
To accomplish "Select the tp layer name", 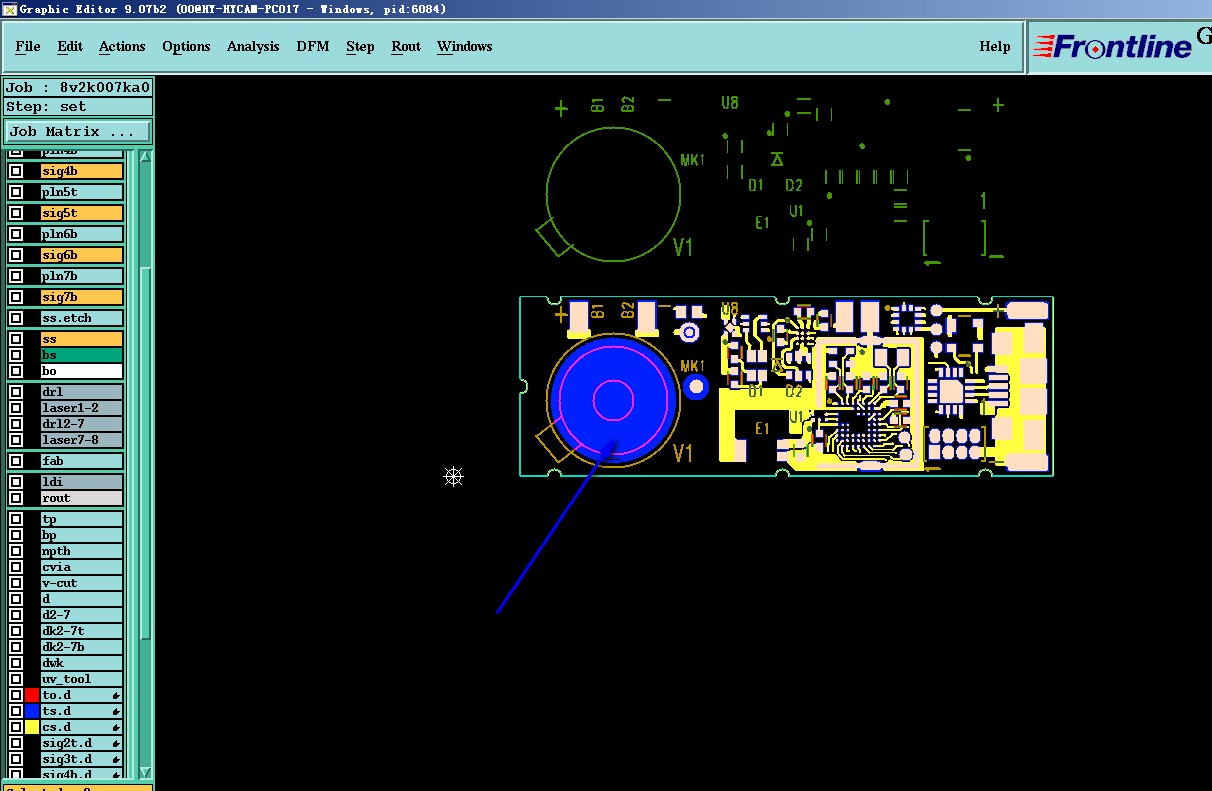I will 82,519.
